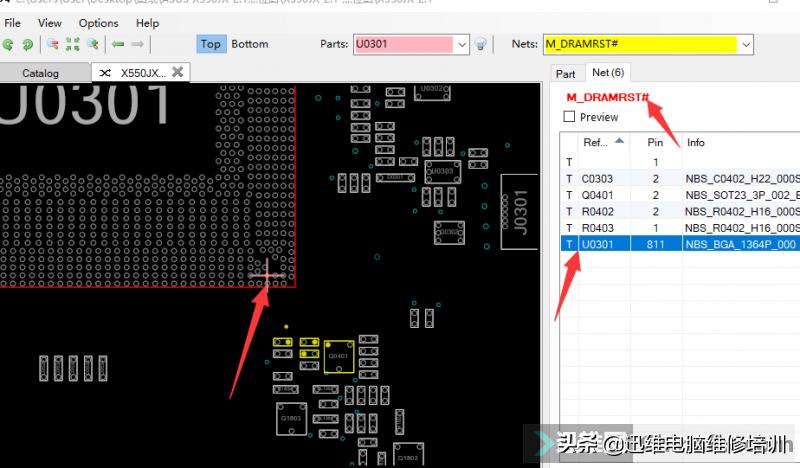
Task: Select the Q0401 row in net list
Action: (x=680, y=195)
